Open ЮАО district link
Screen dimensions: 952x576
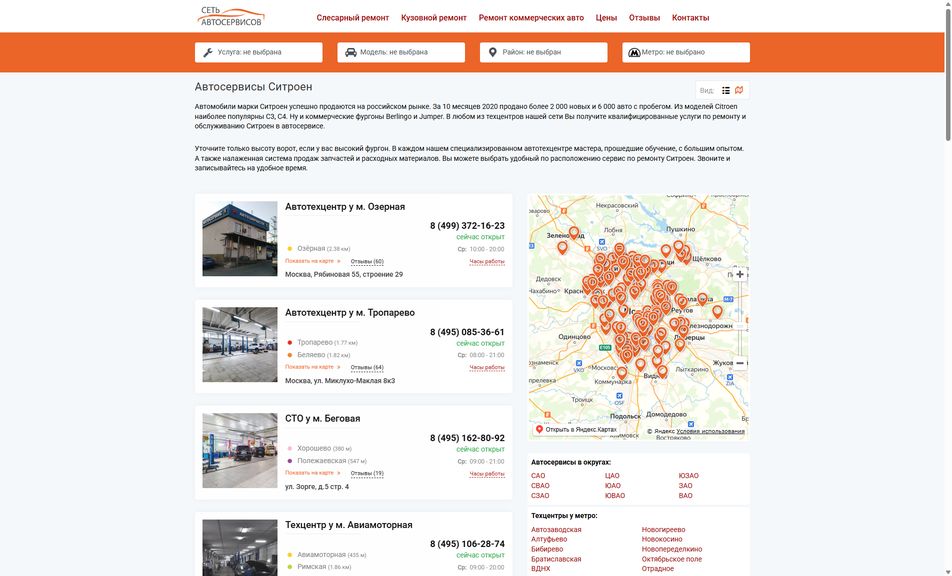[613, 486]
